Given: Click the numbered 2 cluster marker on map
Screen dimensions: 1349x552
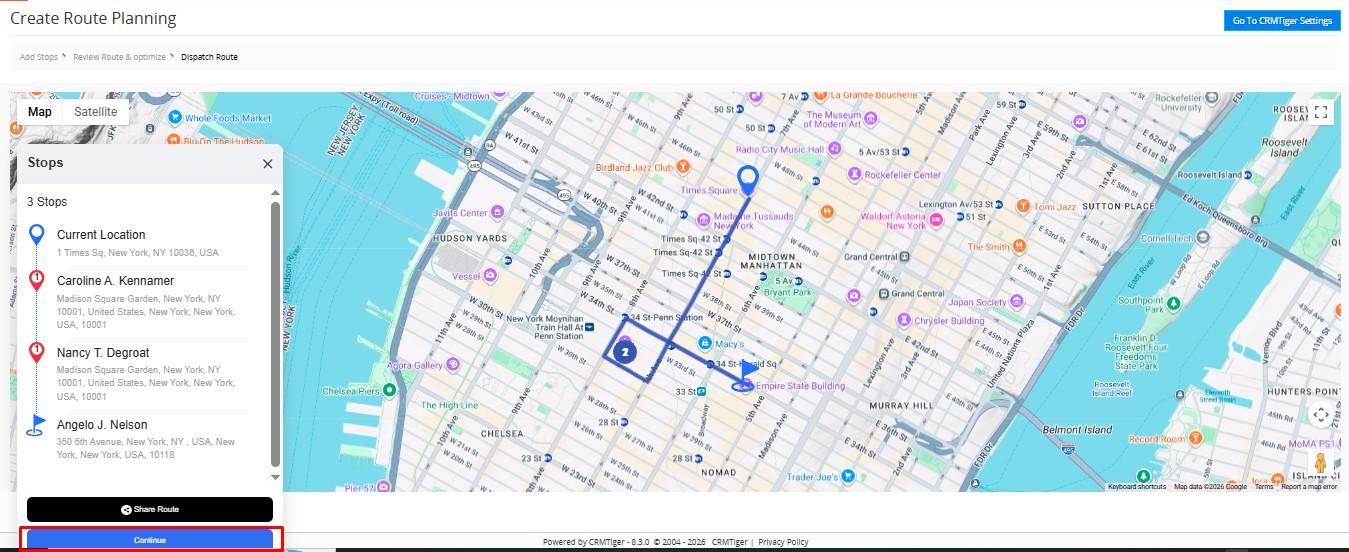Looking at the screenshot, I should 625,352.
